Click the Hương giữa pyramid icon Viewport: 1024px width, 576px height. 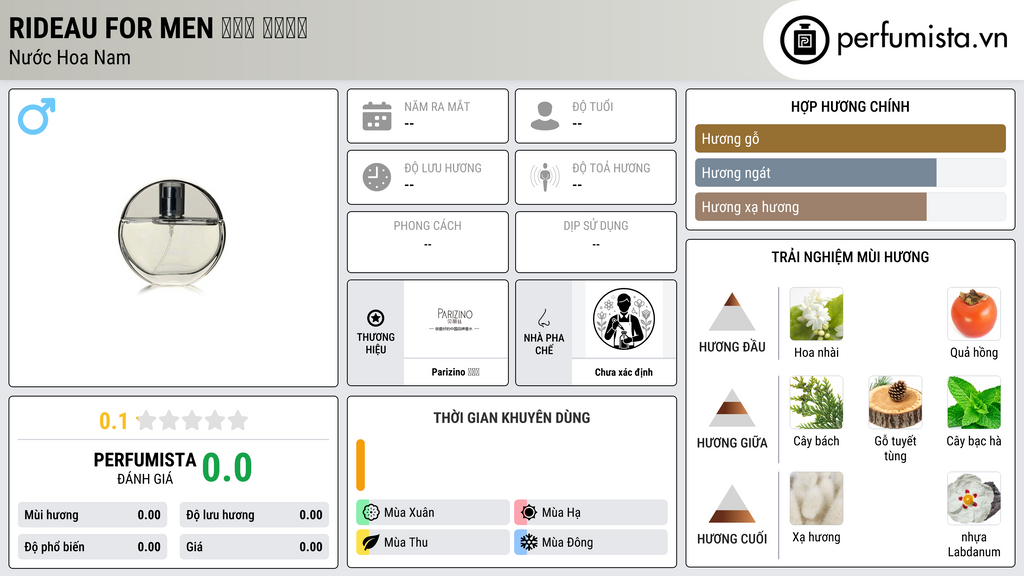pos(732,408)
